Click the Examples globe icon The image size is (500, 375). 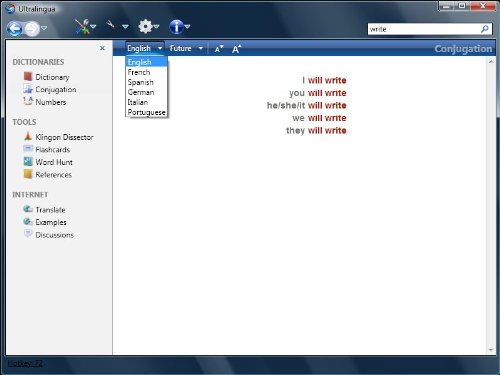pos(28,221)
